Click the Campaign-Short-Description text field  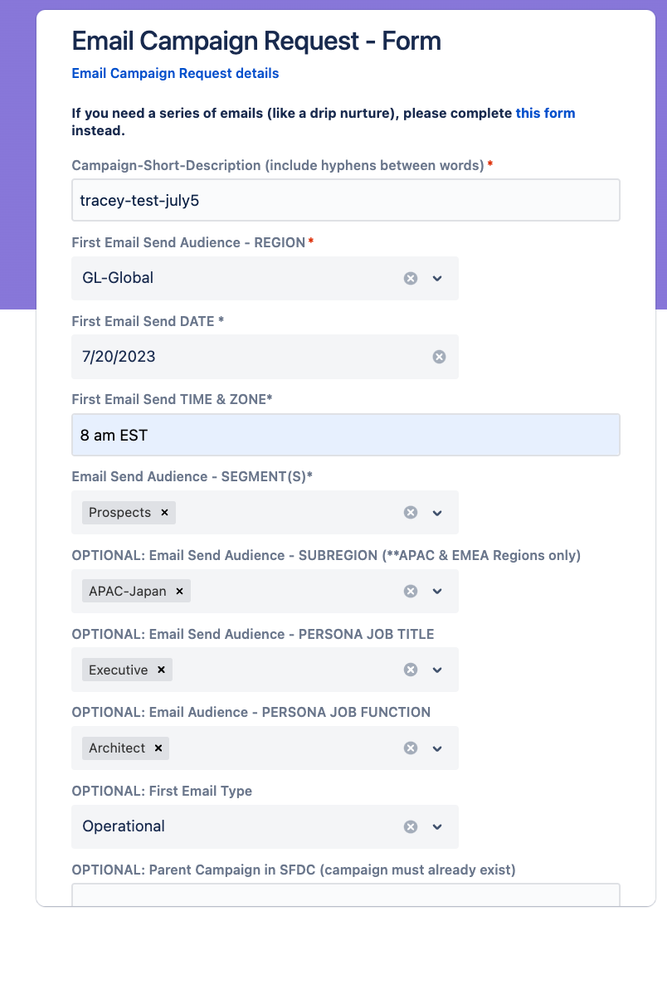(345, 200)
